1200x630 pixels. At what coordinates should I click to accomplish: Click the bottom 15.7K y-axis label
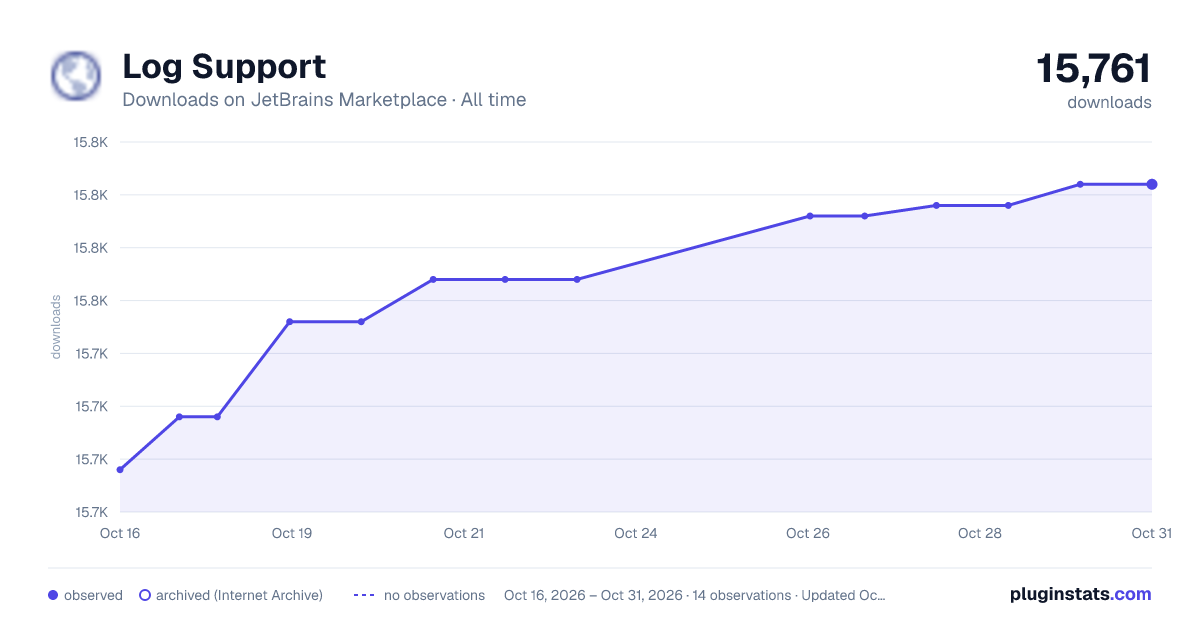pos(91,512)
